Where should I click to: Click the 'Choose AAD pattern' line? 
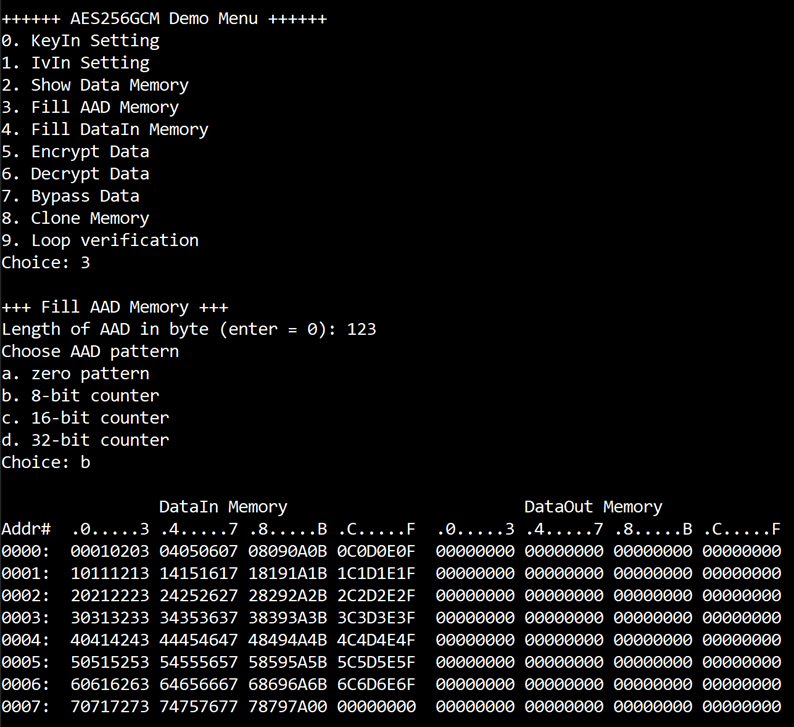click(90, 352)
